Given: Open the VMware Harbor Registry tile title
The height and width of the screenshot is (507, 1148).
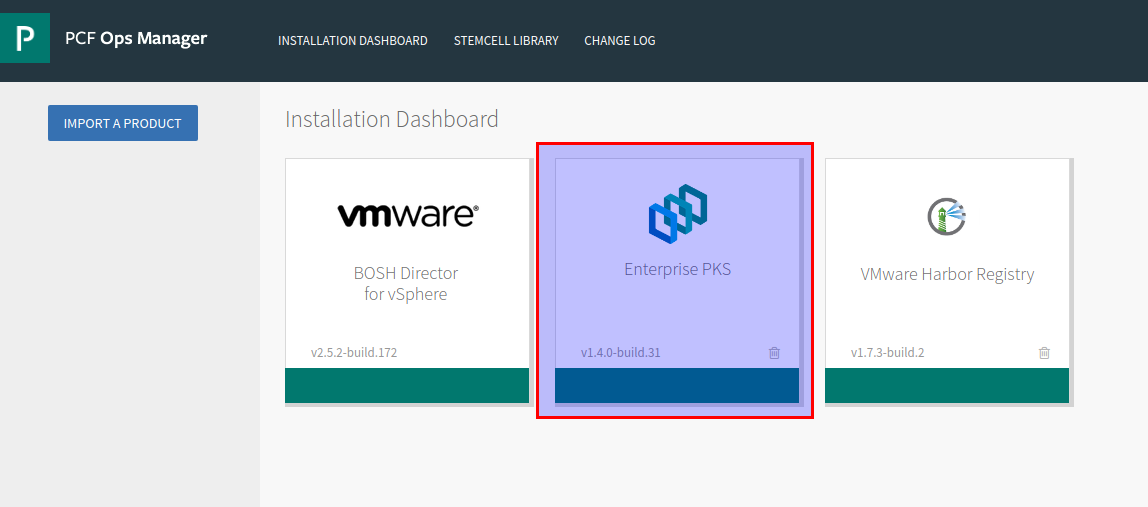Looking at the screenshot, I should tap(947, 275).
